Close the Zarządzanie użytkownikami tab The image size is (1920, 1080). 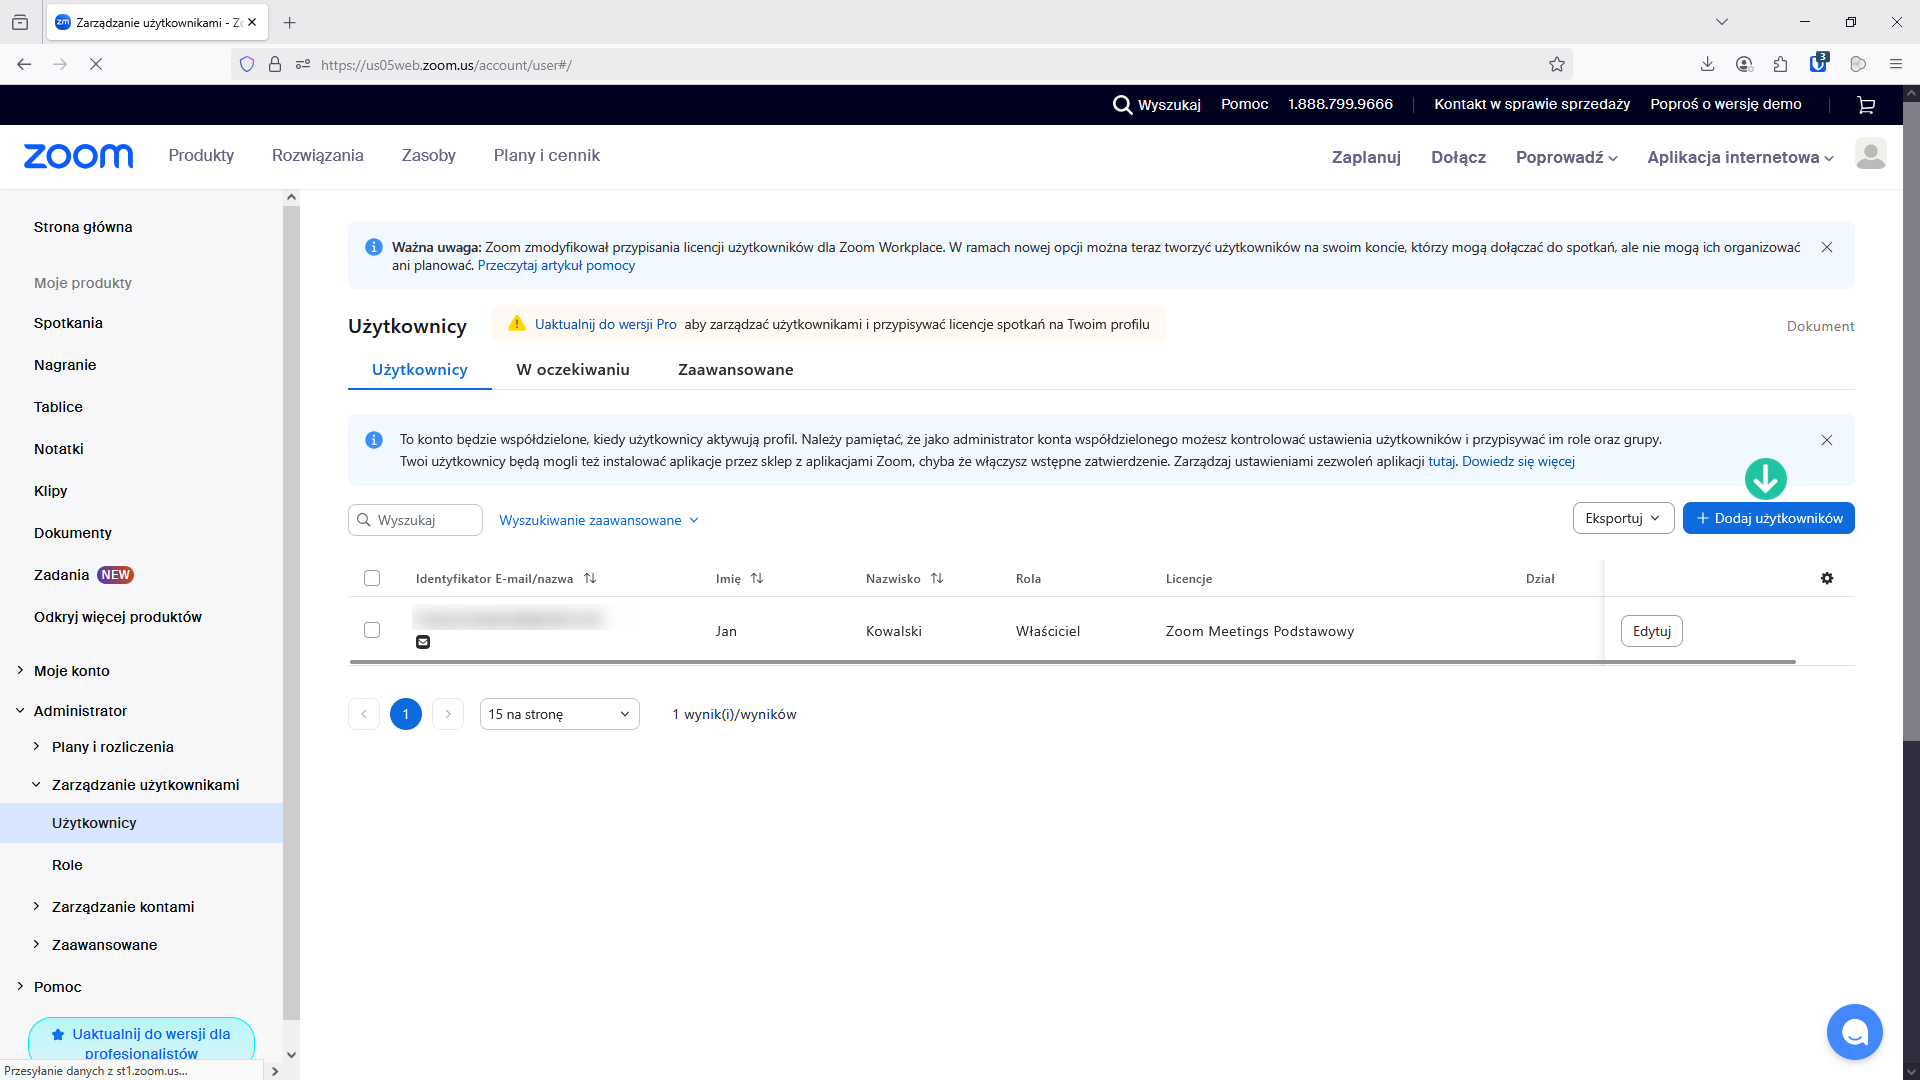(252, 22)
